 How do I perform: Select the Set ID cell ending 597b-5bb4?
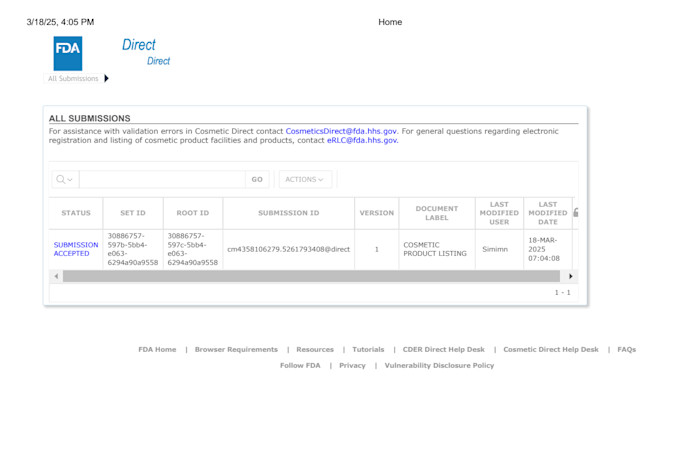coord(133,249)
